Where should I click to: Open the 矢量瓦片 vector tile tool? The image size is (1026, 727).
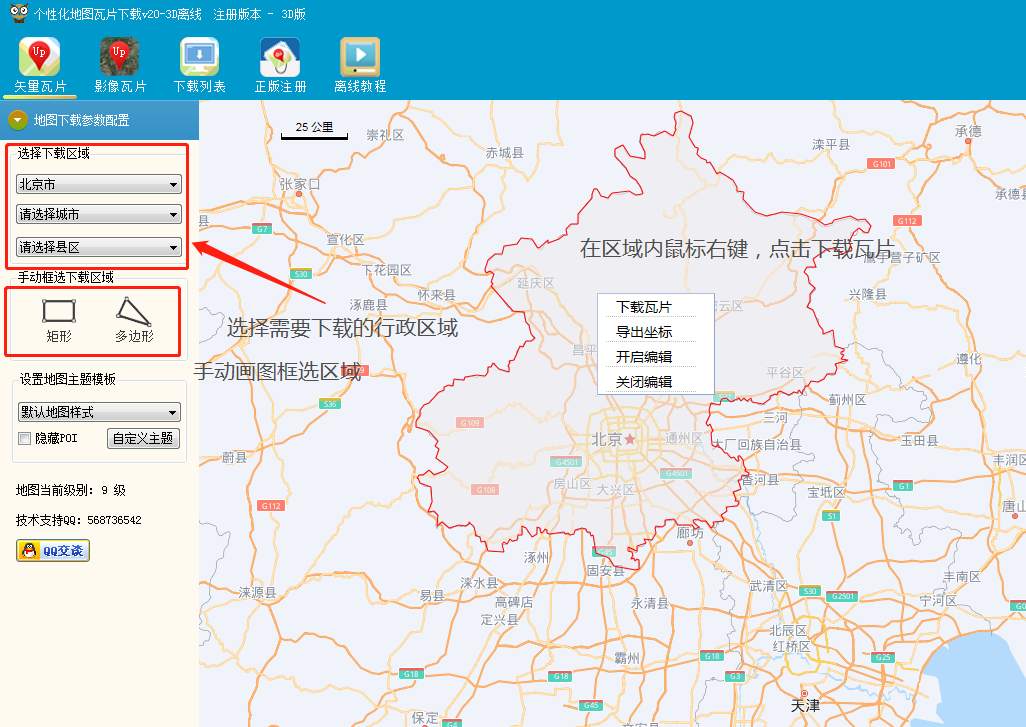(x=40, y=65)
